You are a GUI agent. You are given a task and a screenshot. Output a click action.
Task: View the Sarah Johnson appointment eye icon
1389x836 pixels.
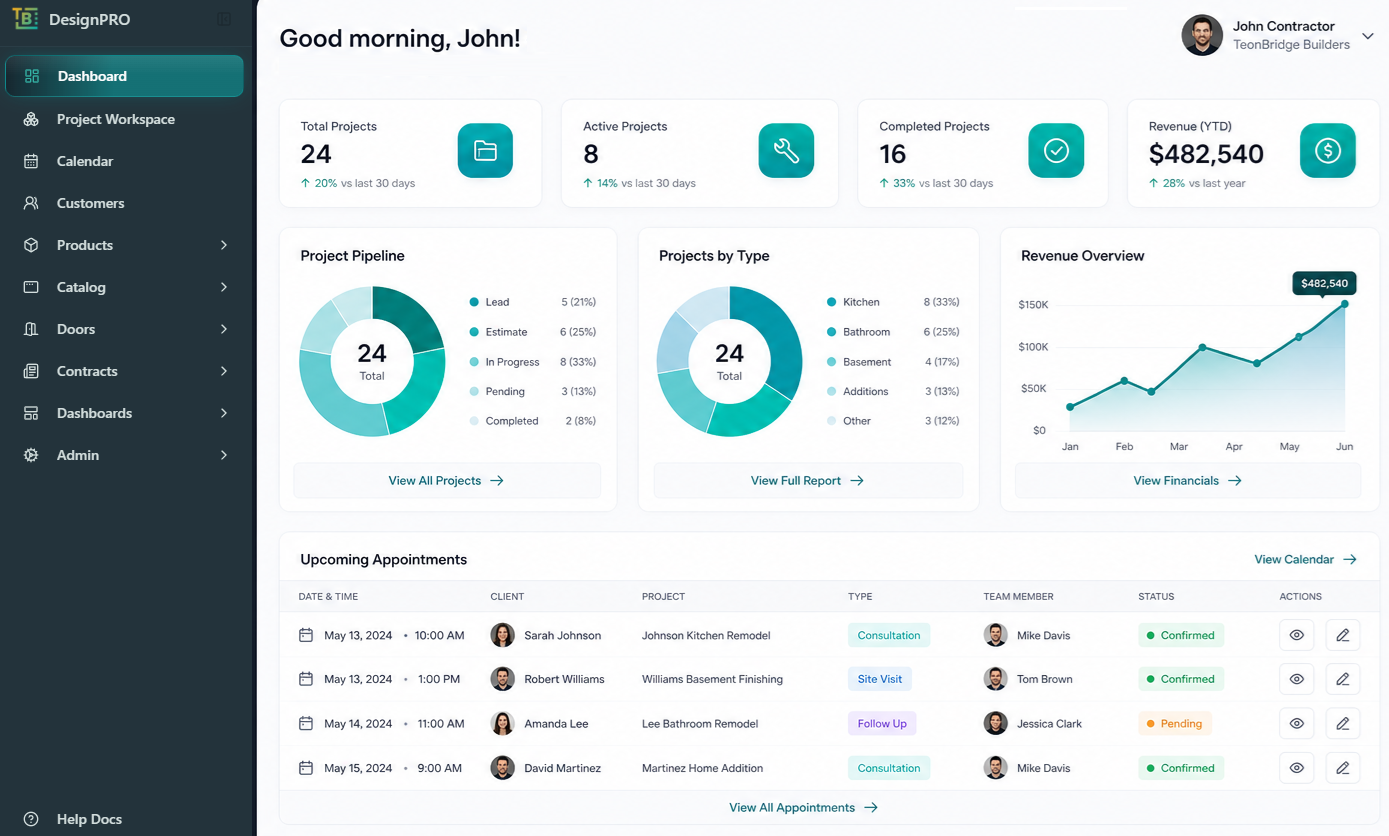pos(1297,635)
